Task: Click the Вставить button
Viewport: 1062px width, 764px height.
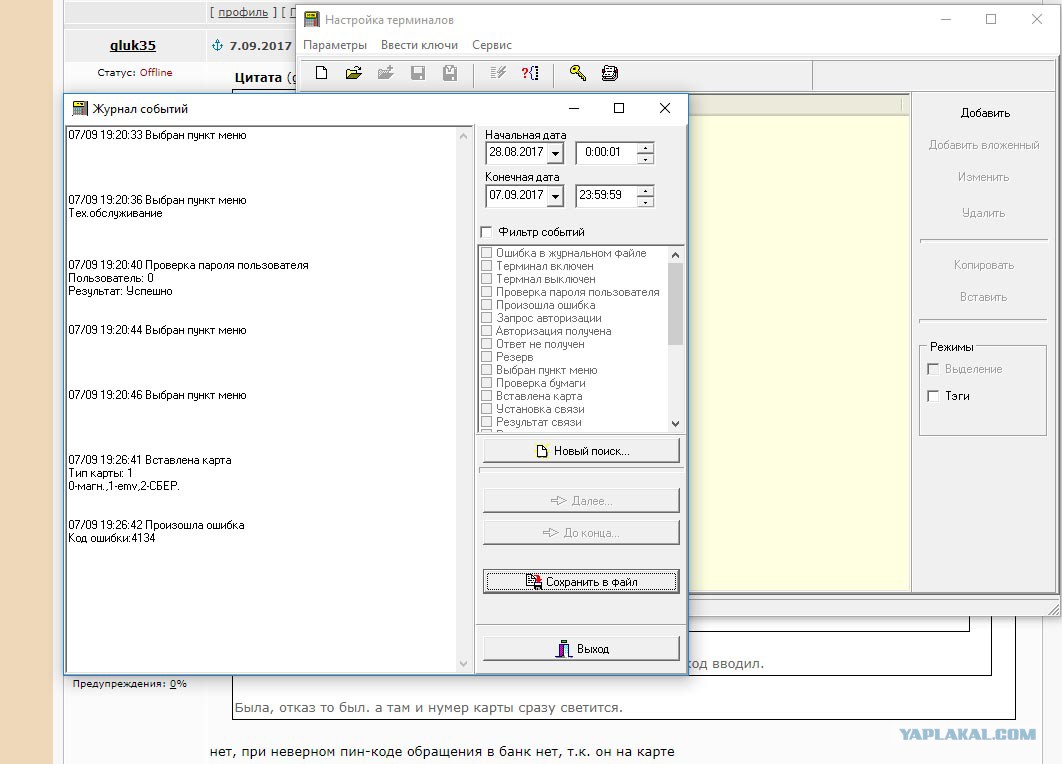Action: pyautogui.click(x=983, y=297)
